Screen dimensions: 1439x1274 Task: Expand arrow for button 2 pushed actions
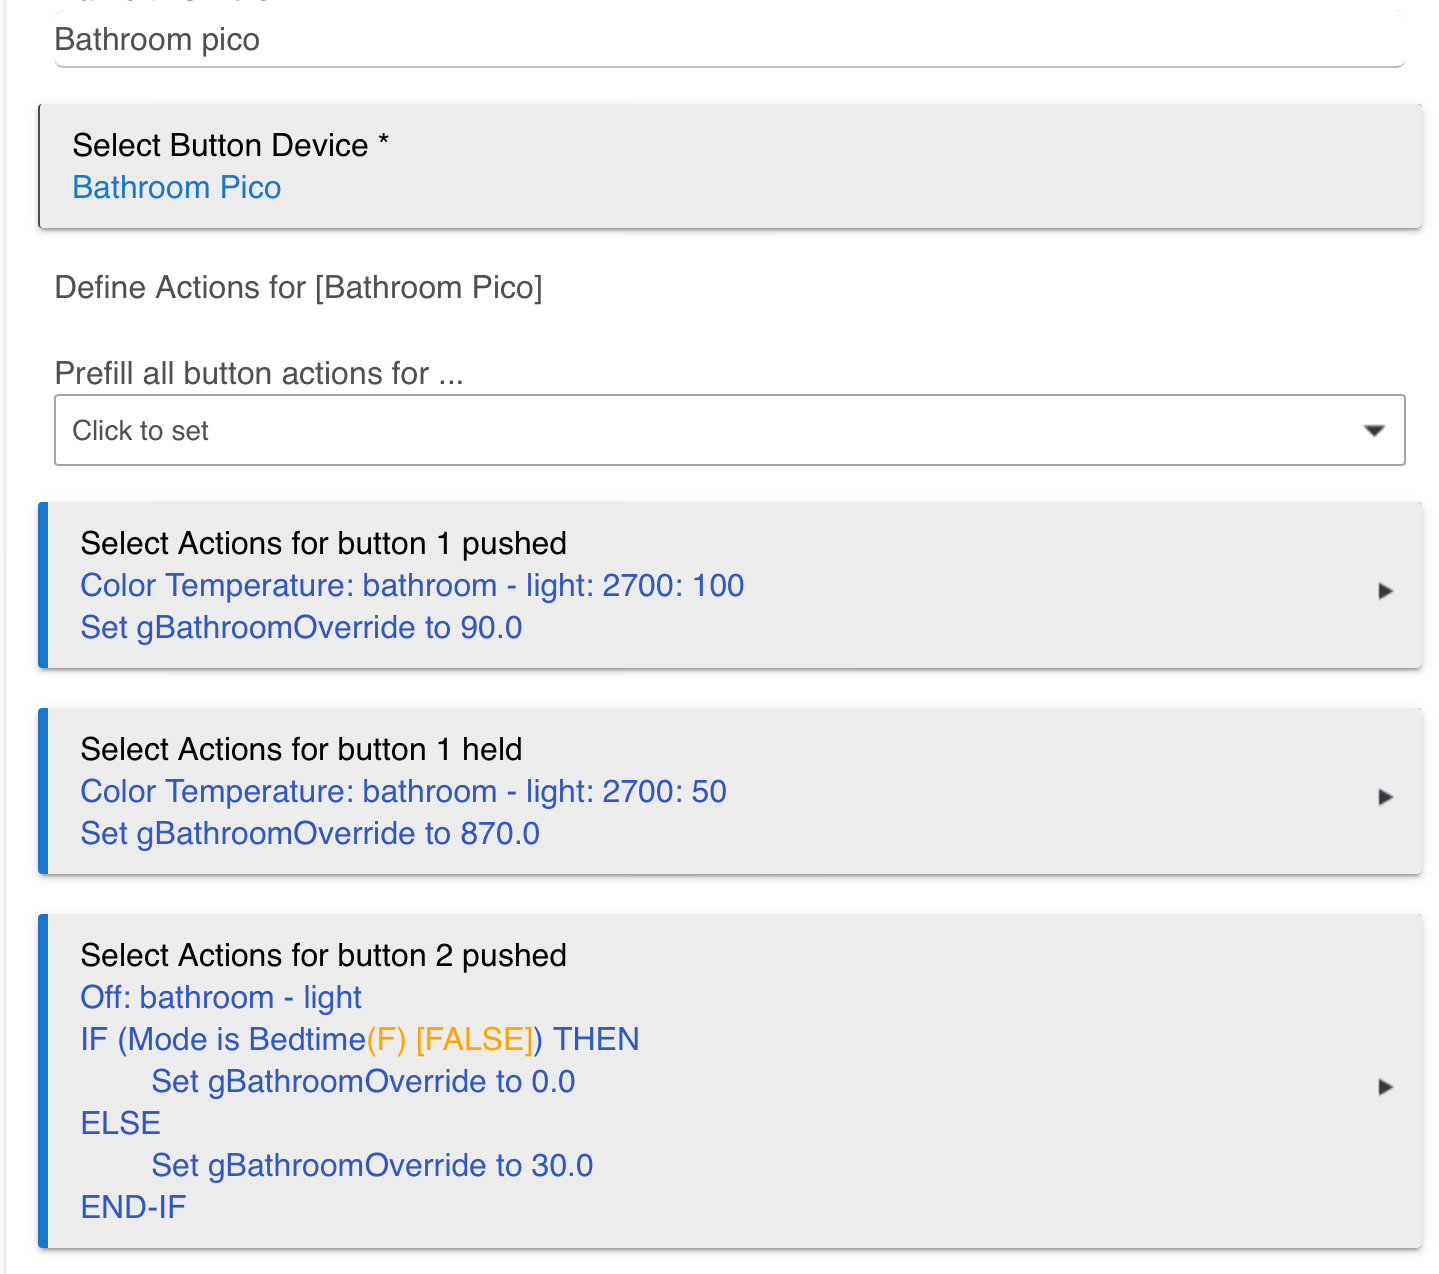(x=1385, y=1087)
